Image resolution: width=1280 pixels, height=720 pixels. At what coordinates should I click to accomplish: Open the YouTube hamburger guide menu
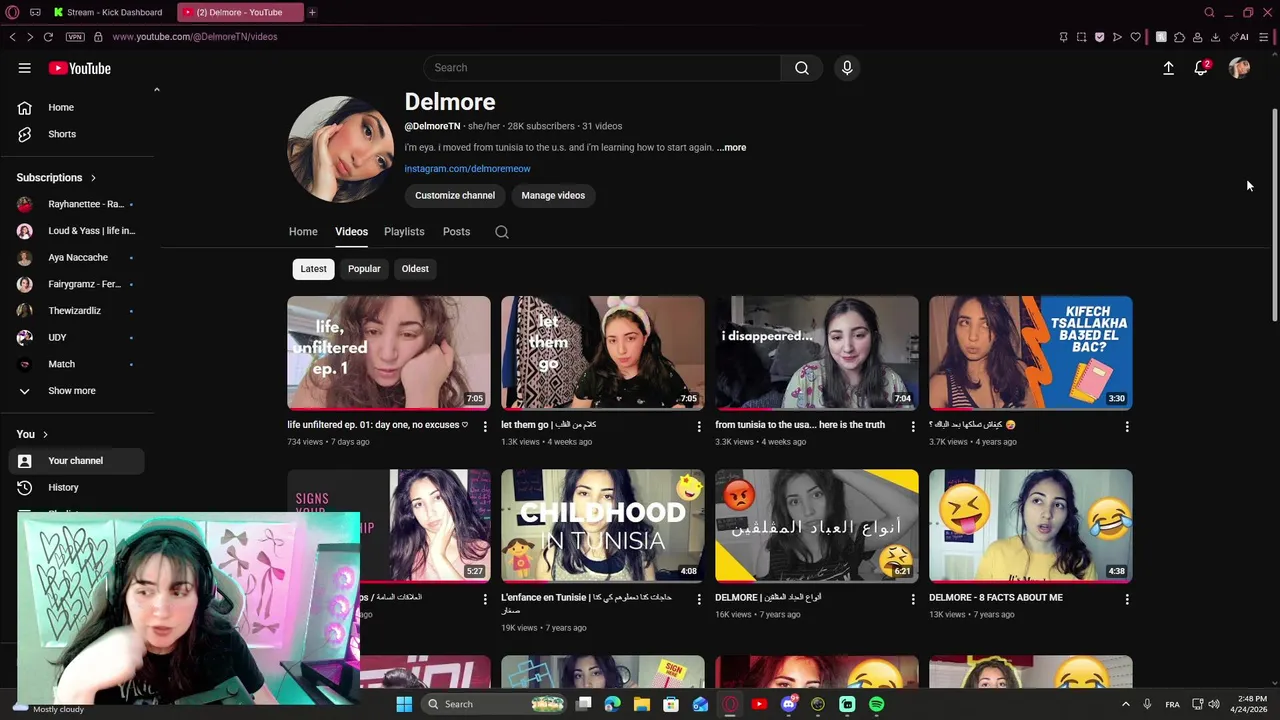click(24, 68)
